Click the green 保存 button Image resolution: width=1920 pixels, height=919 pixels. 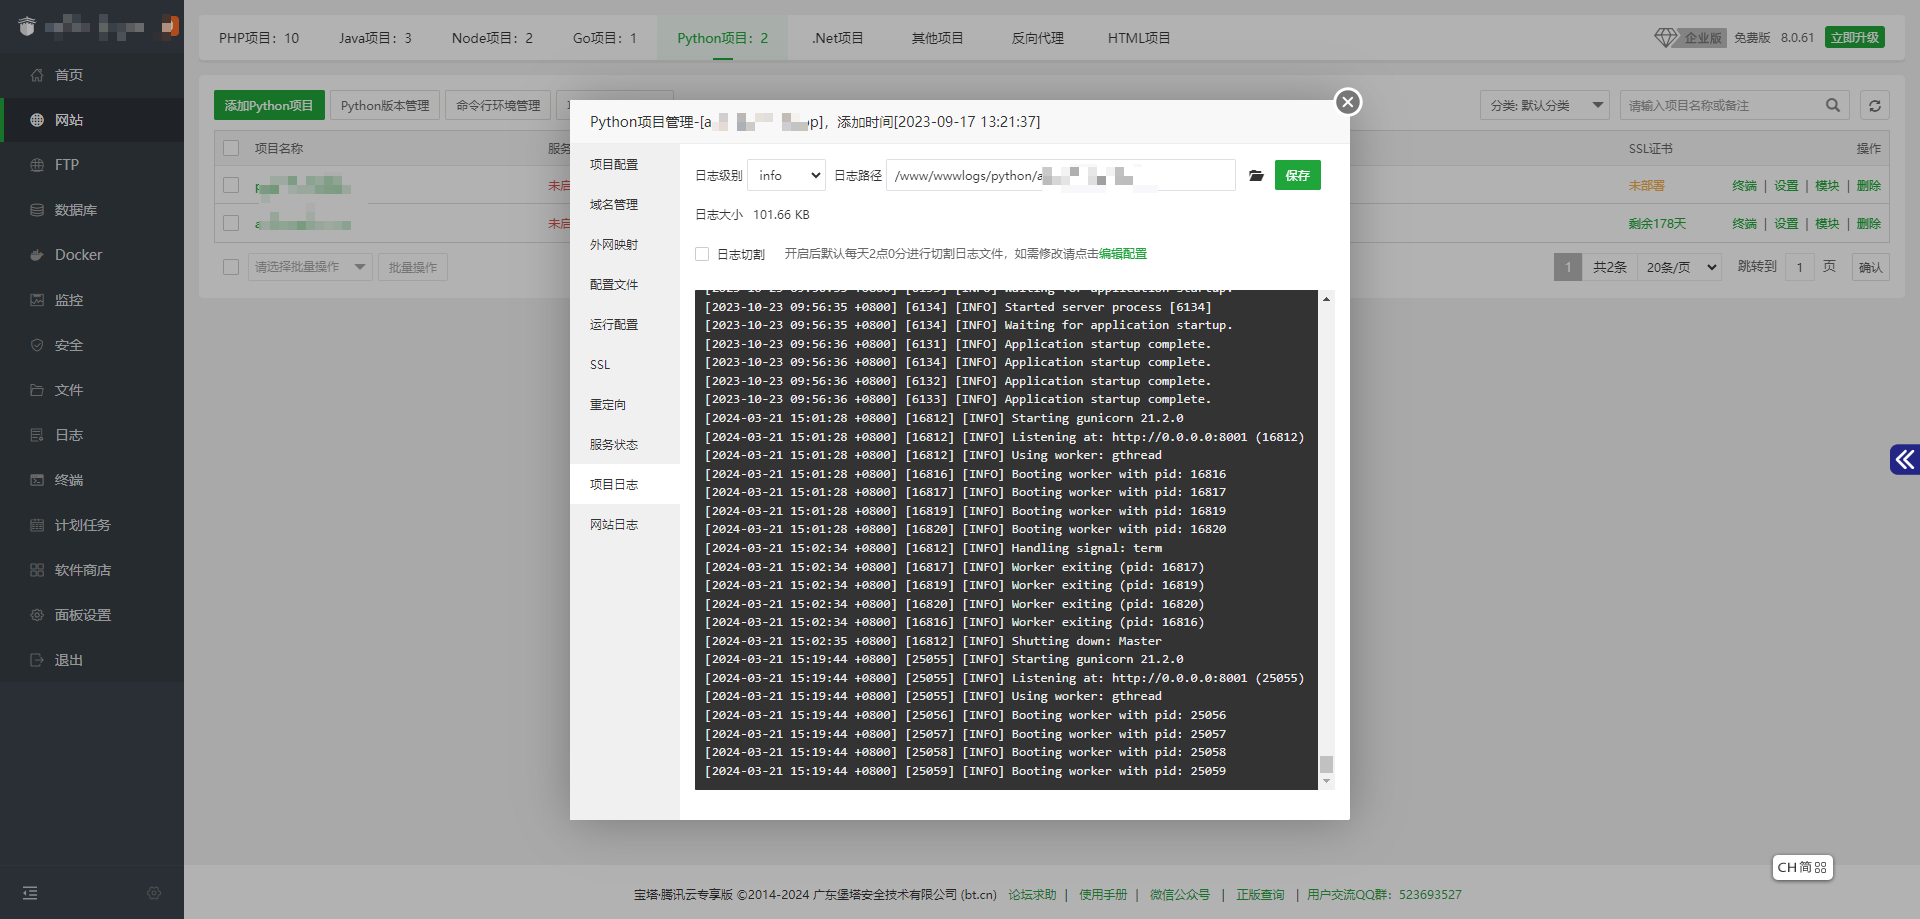pyautogui.click(x=1298, y=175)
